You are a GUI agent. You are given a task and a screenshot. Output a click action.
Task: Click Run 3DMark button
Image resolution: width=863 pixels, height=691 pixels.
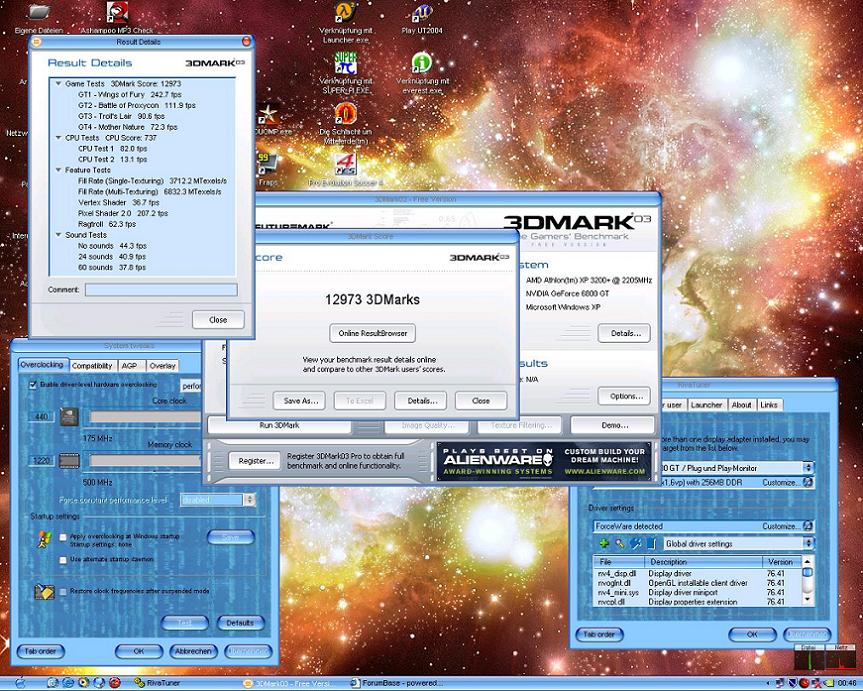pos(279,425)
